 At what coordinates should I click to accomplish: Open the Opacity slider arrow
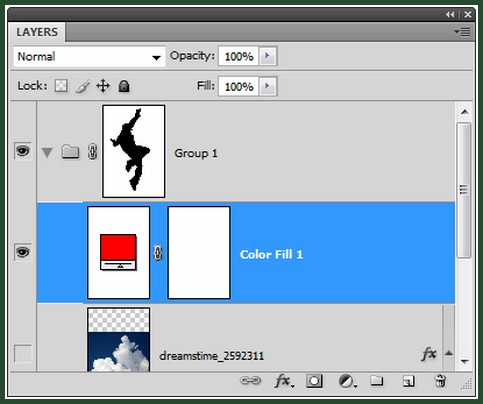pos(268,56)
